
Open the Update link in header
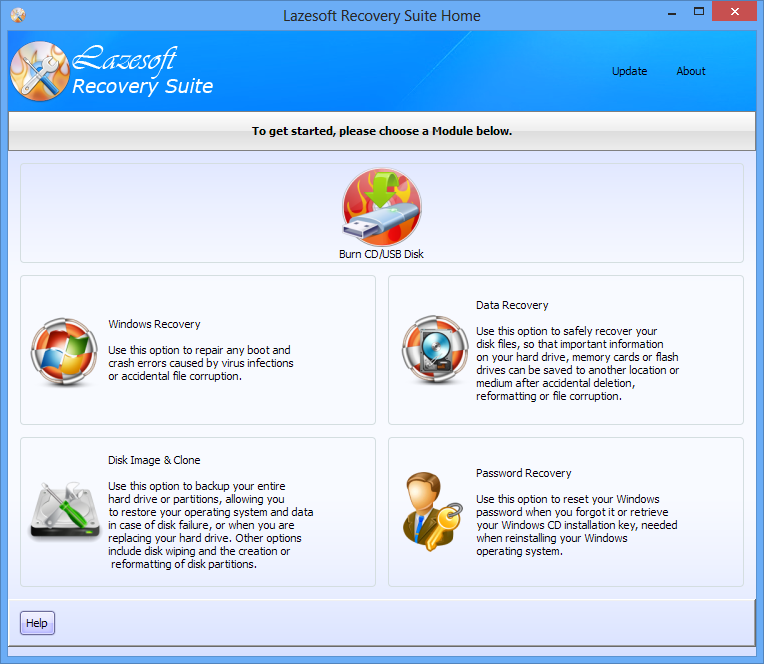[629, 71]
